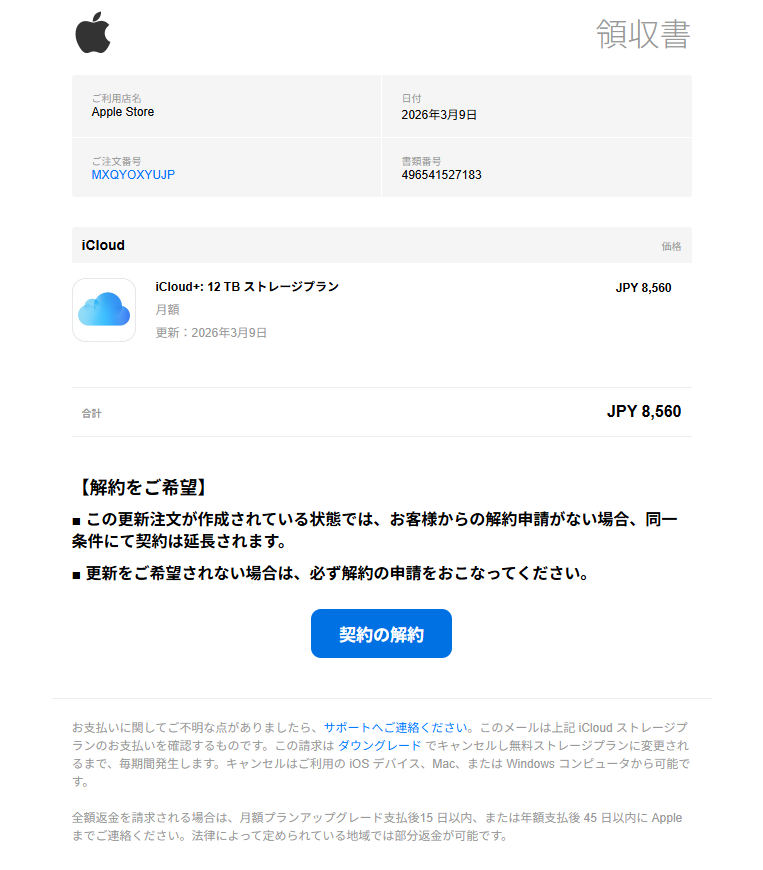The image size is (763, 870).
Task: Click the item price JPY 8,560
Action: tap(643, 288)
